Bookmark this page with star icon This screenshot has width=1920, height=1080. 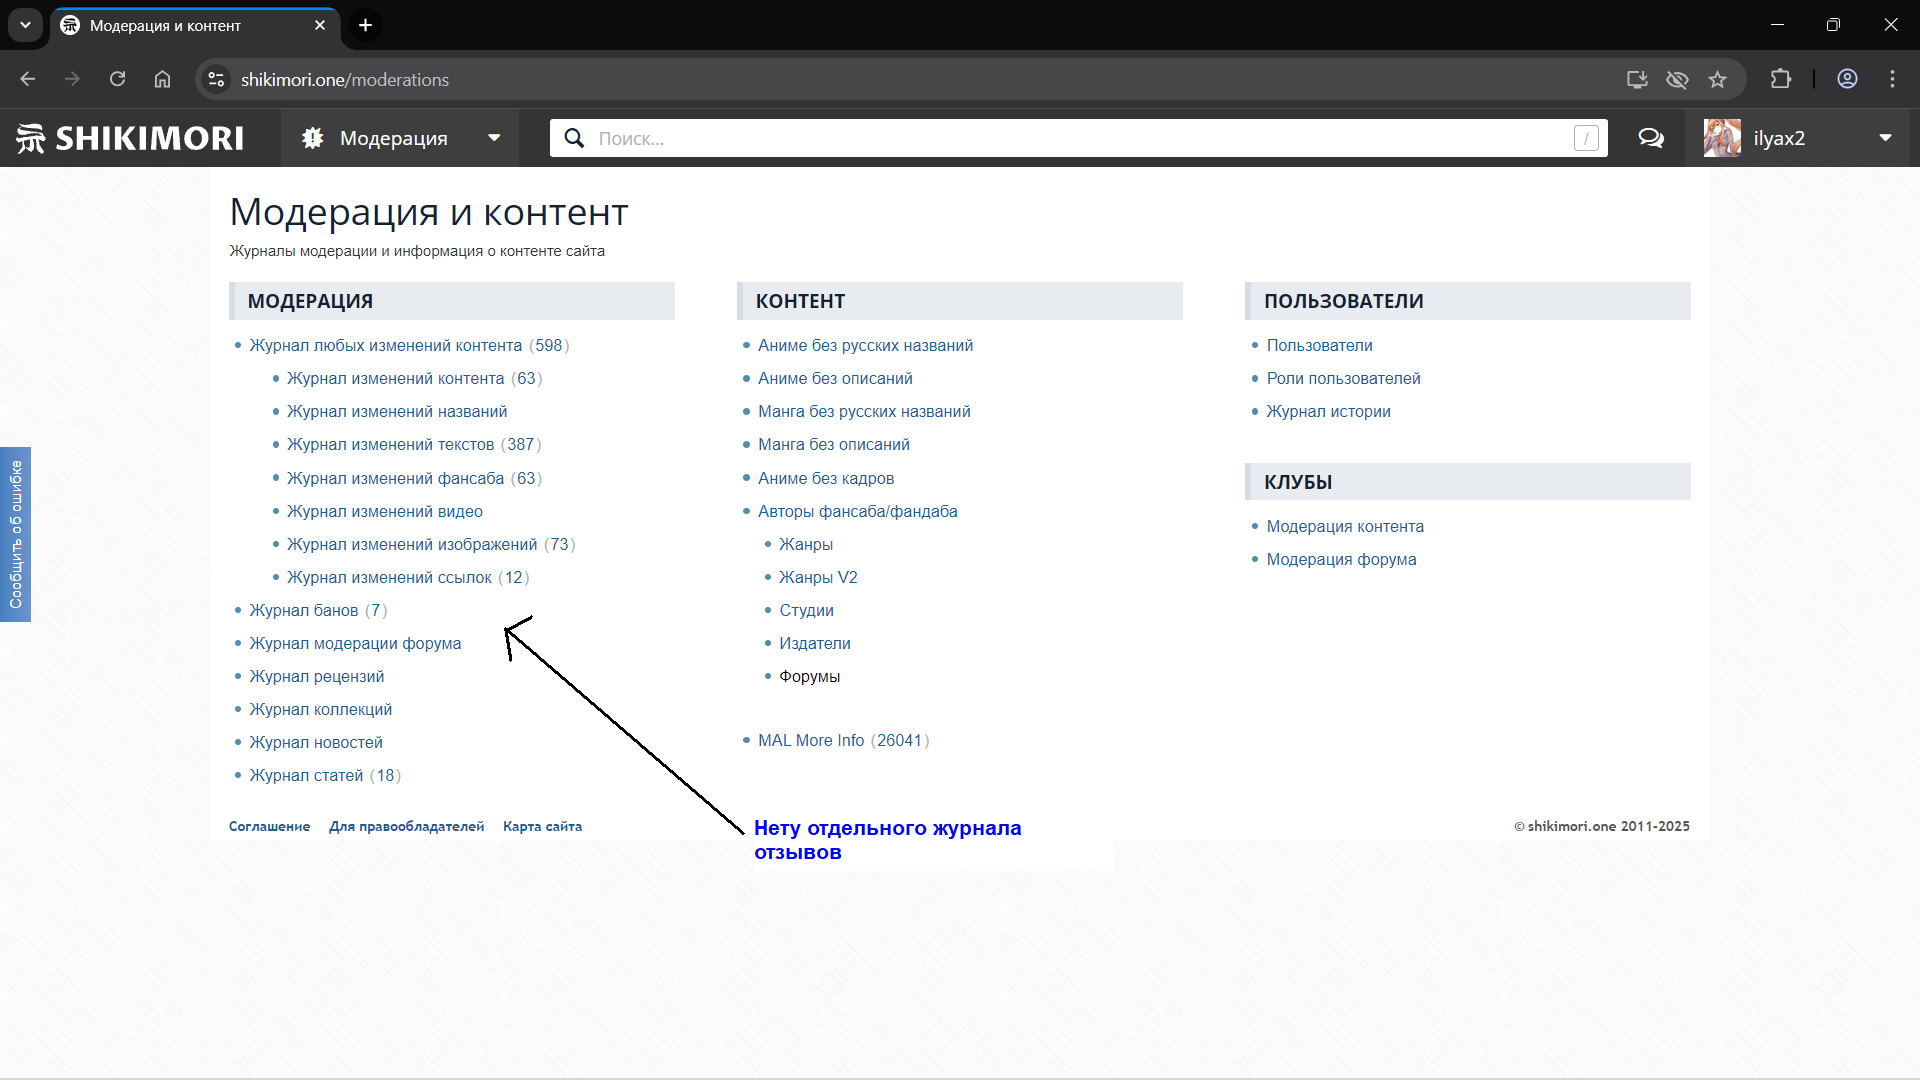(1717, 79)
